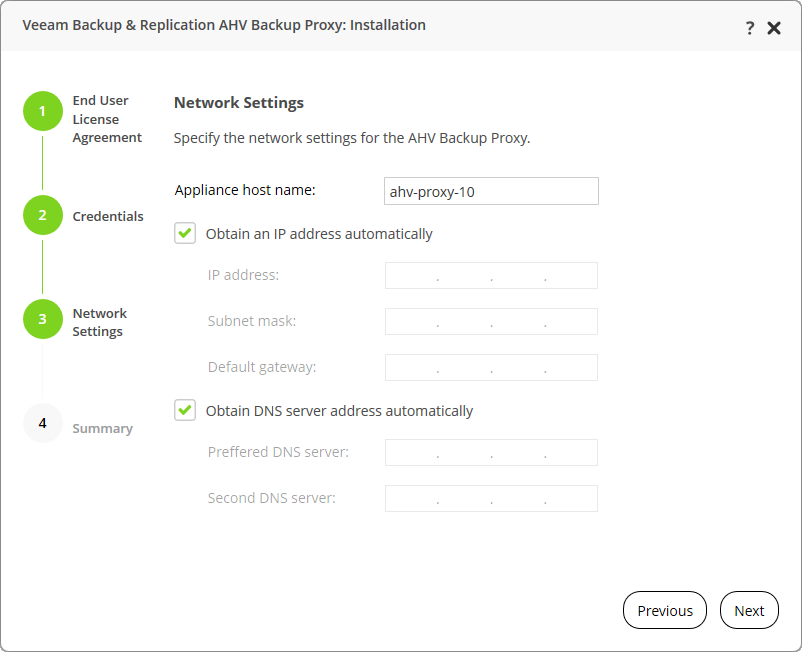Jump to the Summary step label

(x=102, y=428)
